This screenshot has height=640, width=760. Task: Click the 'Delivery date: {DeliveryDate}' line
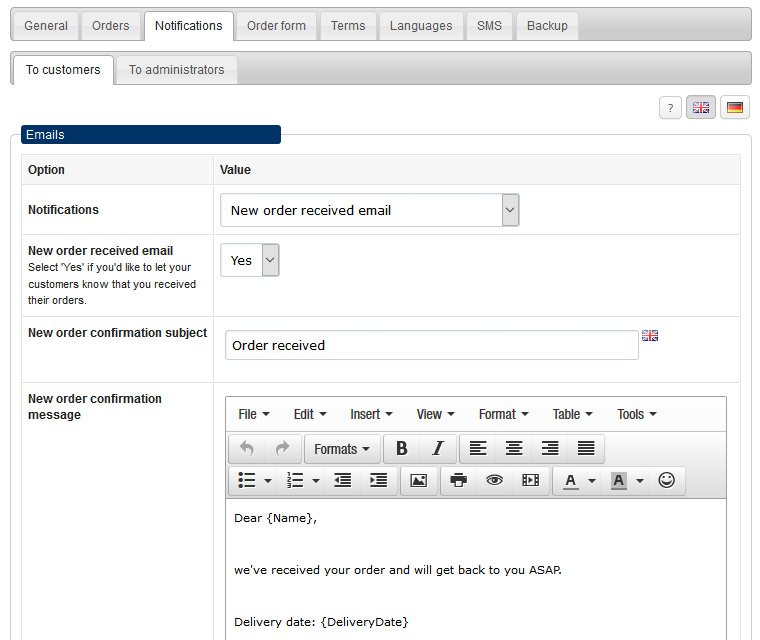coord(321,622)
